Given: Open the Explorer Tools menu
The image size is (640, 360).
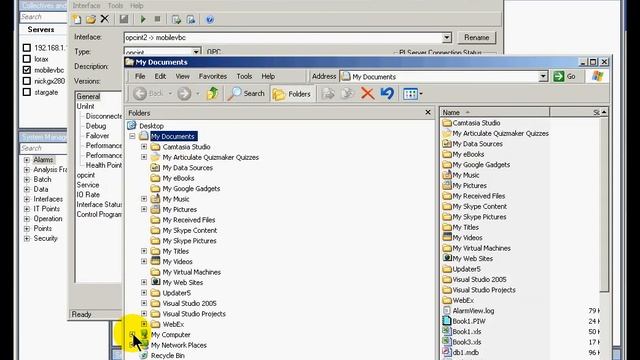Looking at the screenshot, I should click(244, 76).
